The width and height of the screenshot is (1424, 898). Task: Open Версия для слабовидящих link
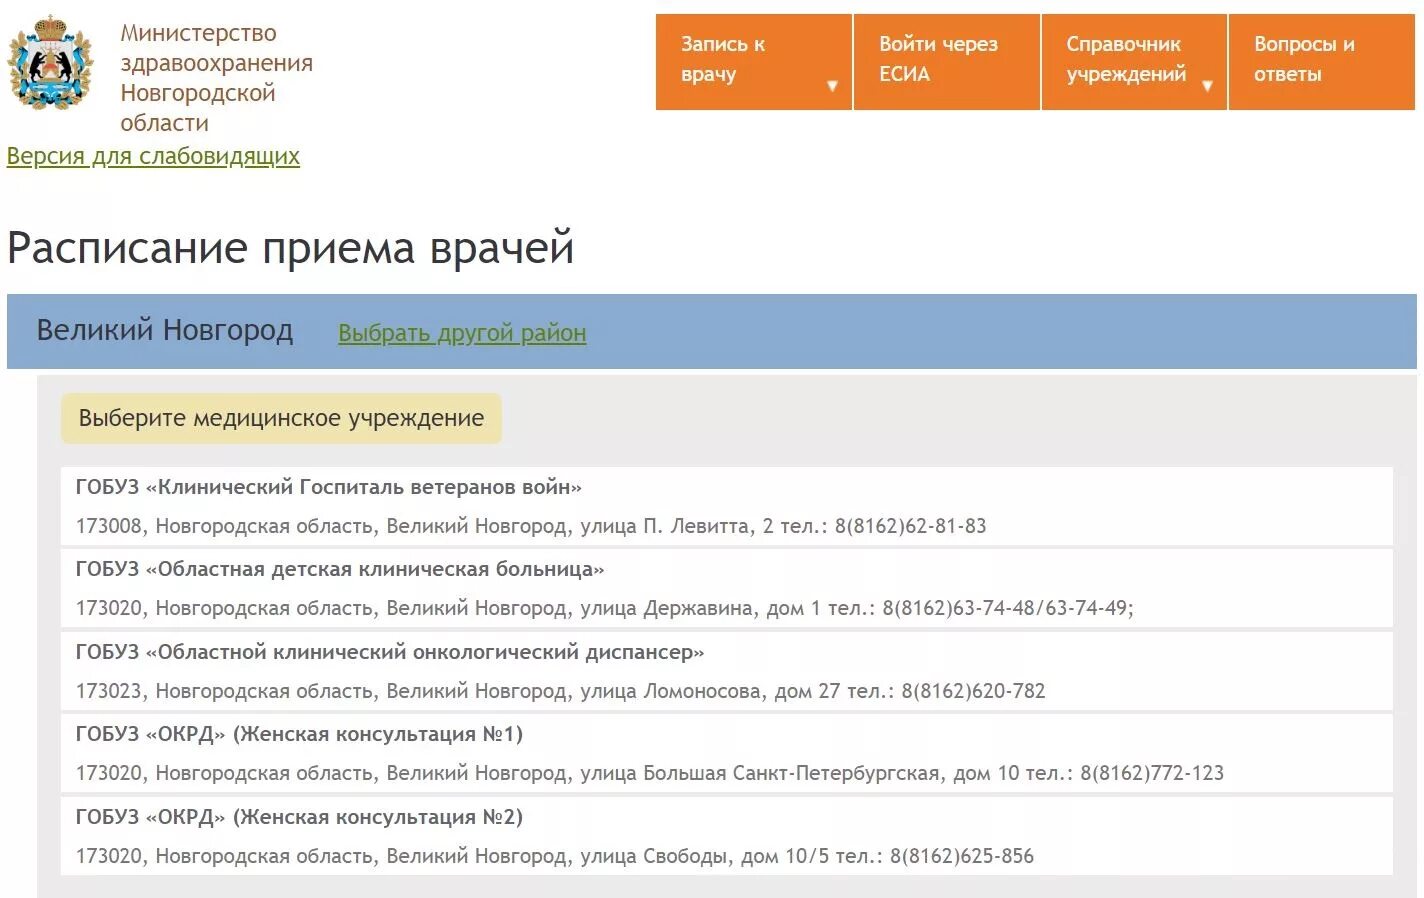click(x=153, y=156)
